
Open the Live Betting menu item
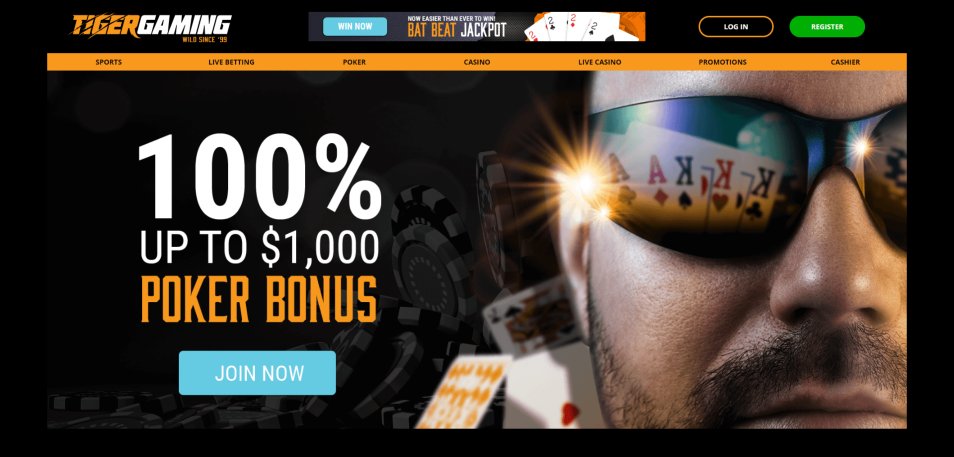click(x=231, y=62)
